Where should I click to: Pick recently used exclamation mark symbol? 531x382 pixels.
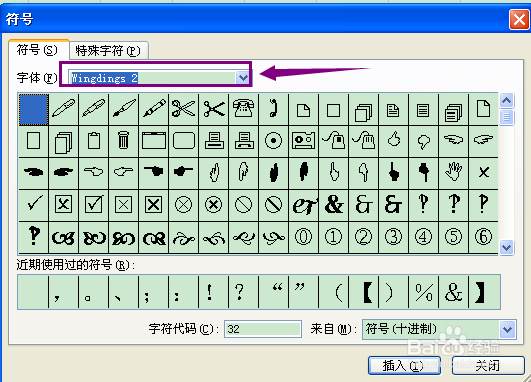214,292
